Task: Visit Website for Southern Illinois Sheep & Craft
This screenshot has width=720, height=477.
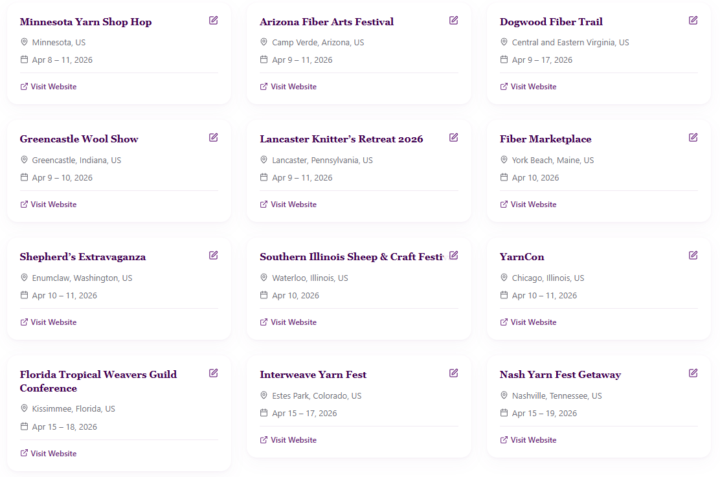Action: point(288,322)
